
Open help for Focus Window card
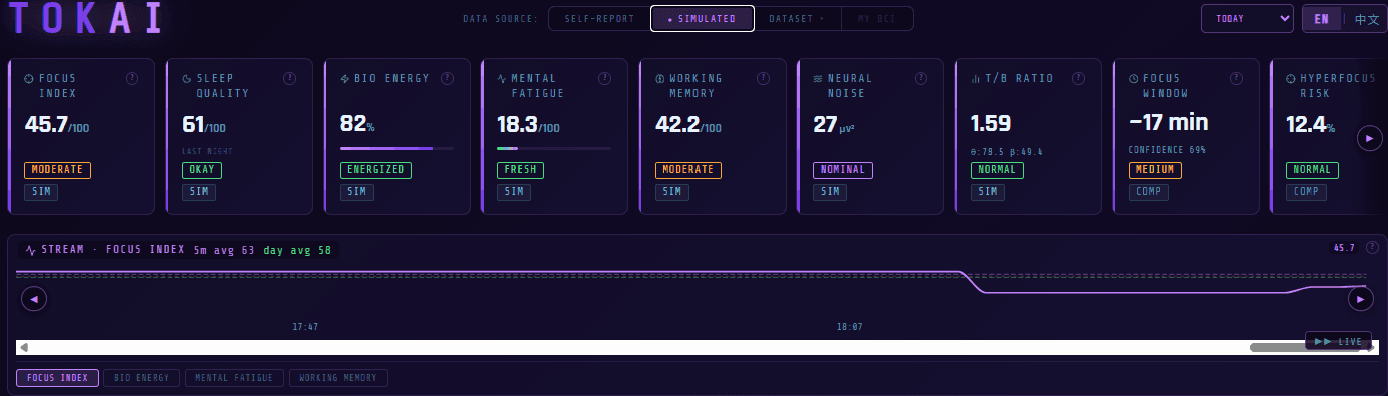[1236, 78]
